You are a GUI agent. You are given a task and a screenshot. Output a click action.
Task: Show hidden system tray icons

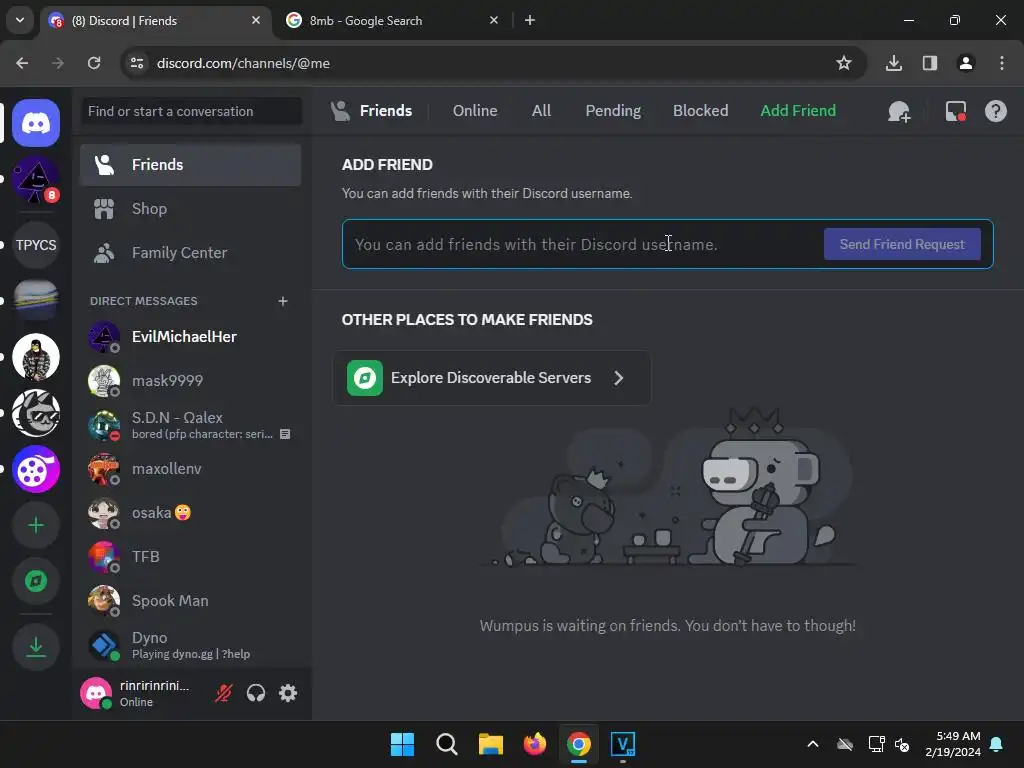point(813,744)
